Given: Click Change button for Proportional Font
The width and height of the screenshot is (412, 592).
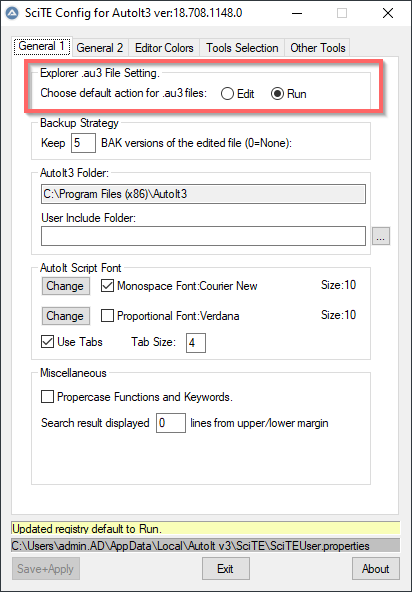Looking at the screenshot, I should [x=65, y=316].
